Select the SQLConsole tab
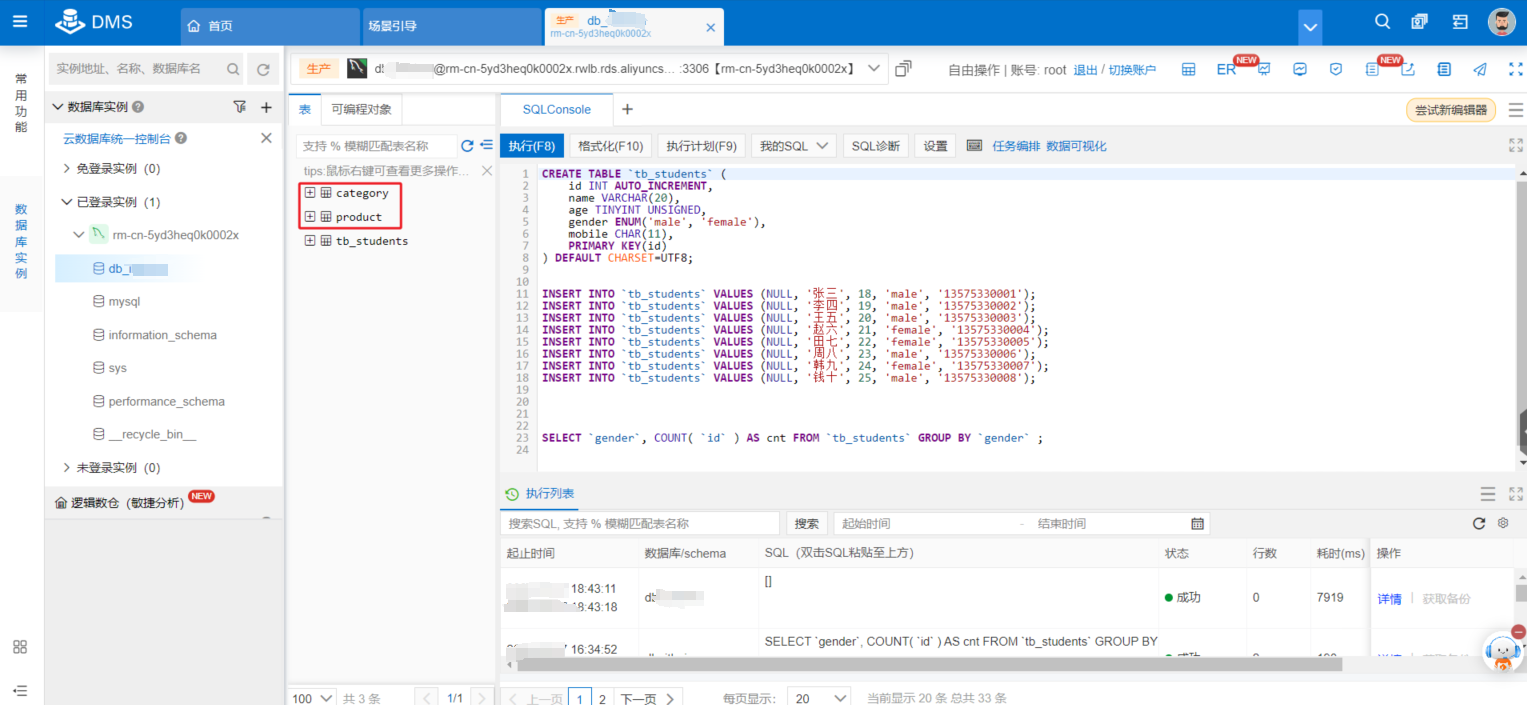 click(556, 109)
